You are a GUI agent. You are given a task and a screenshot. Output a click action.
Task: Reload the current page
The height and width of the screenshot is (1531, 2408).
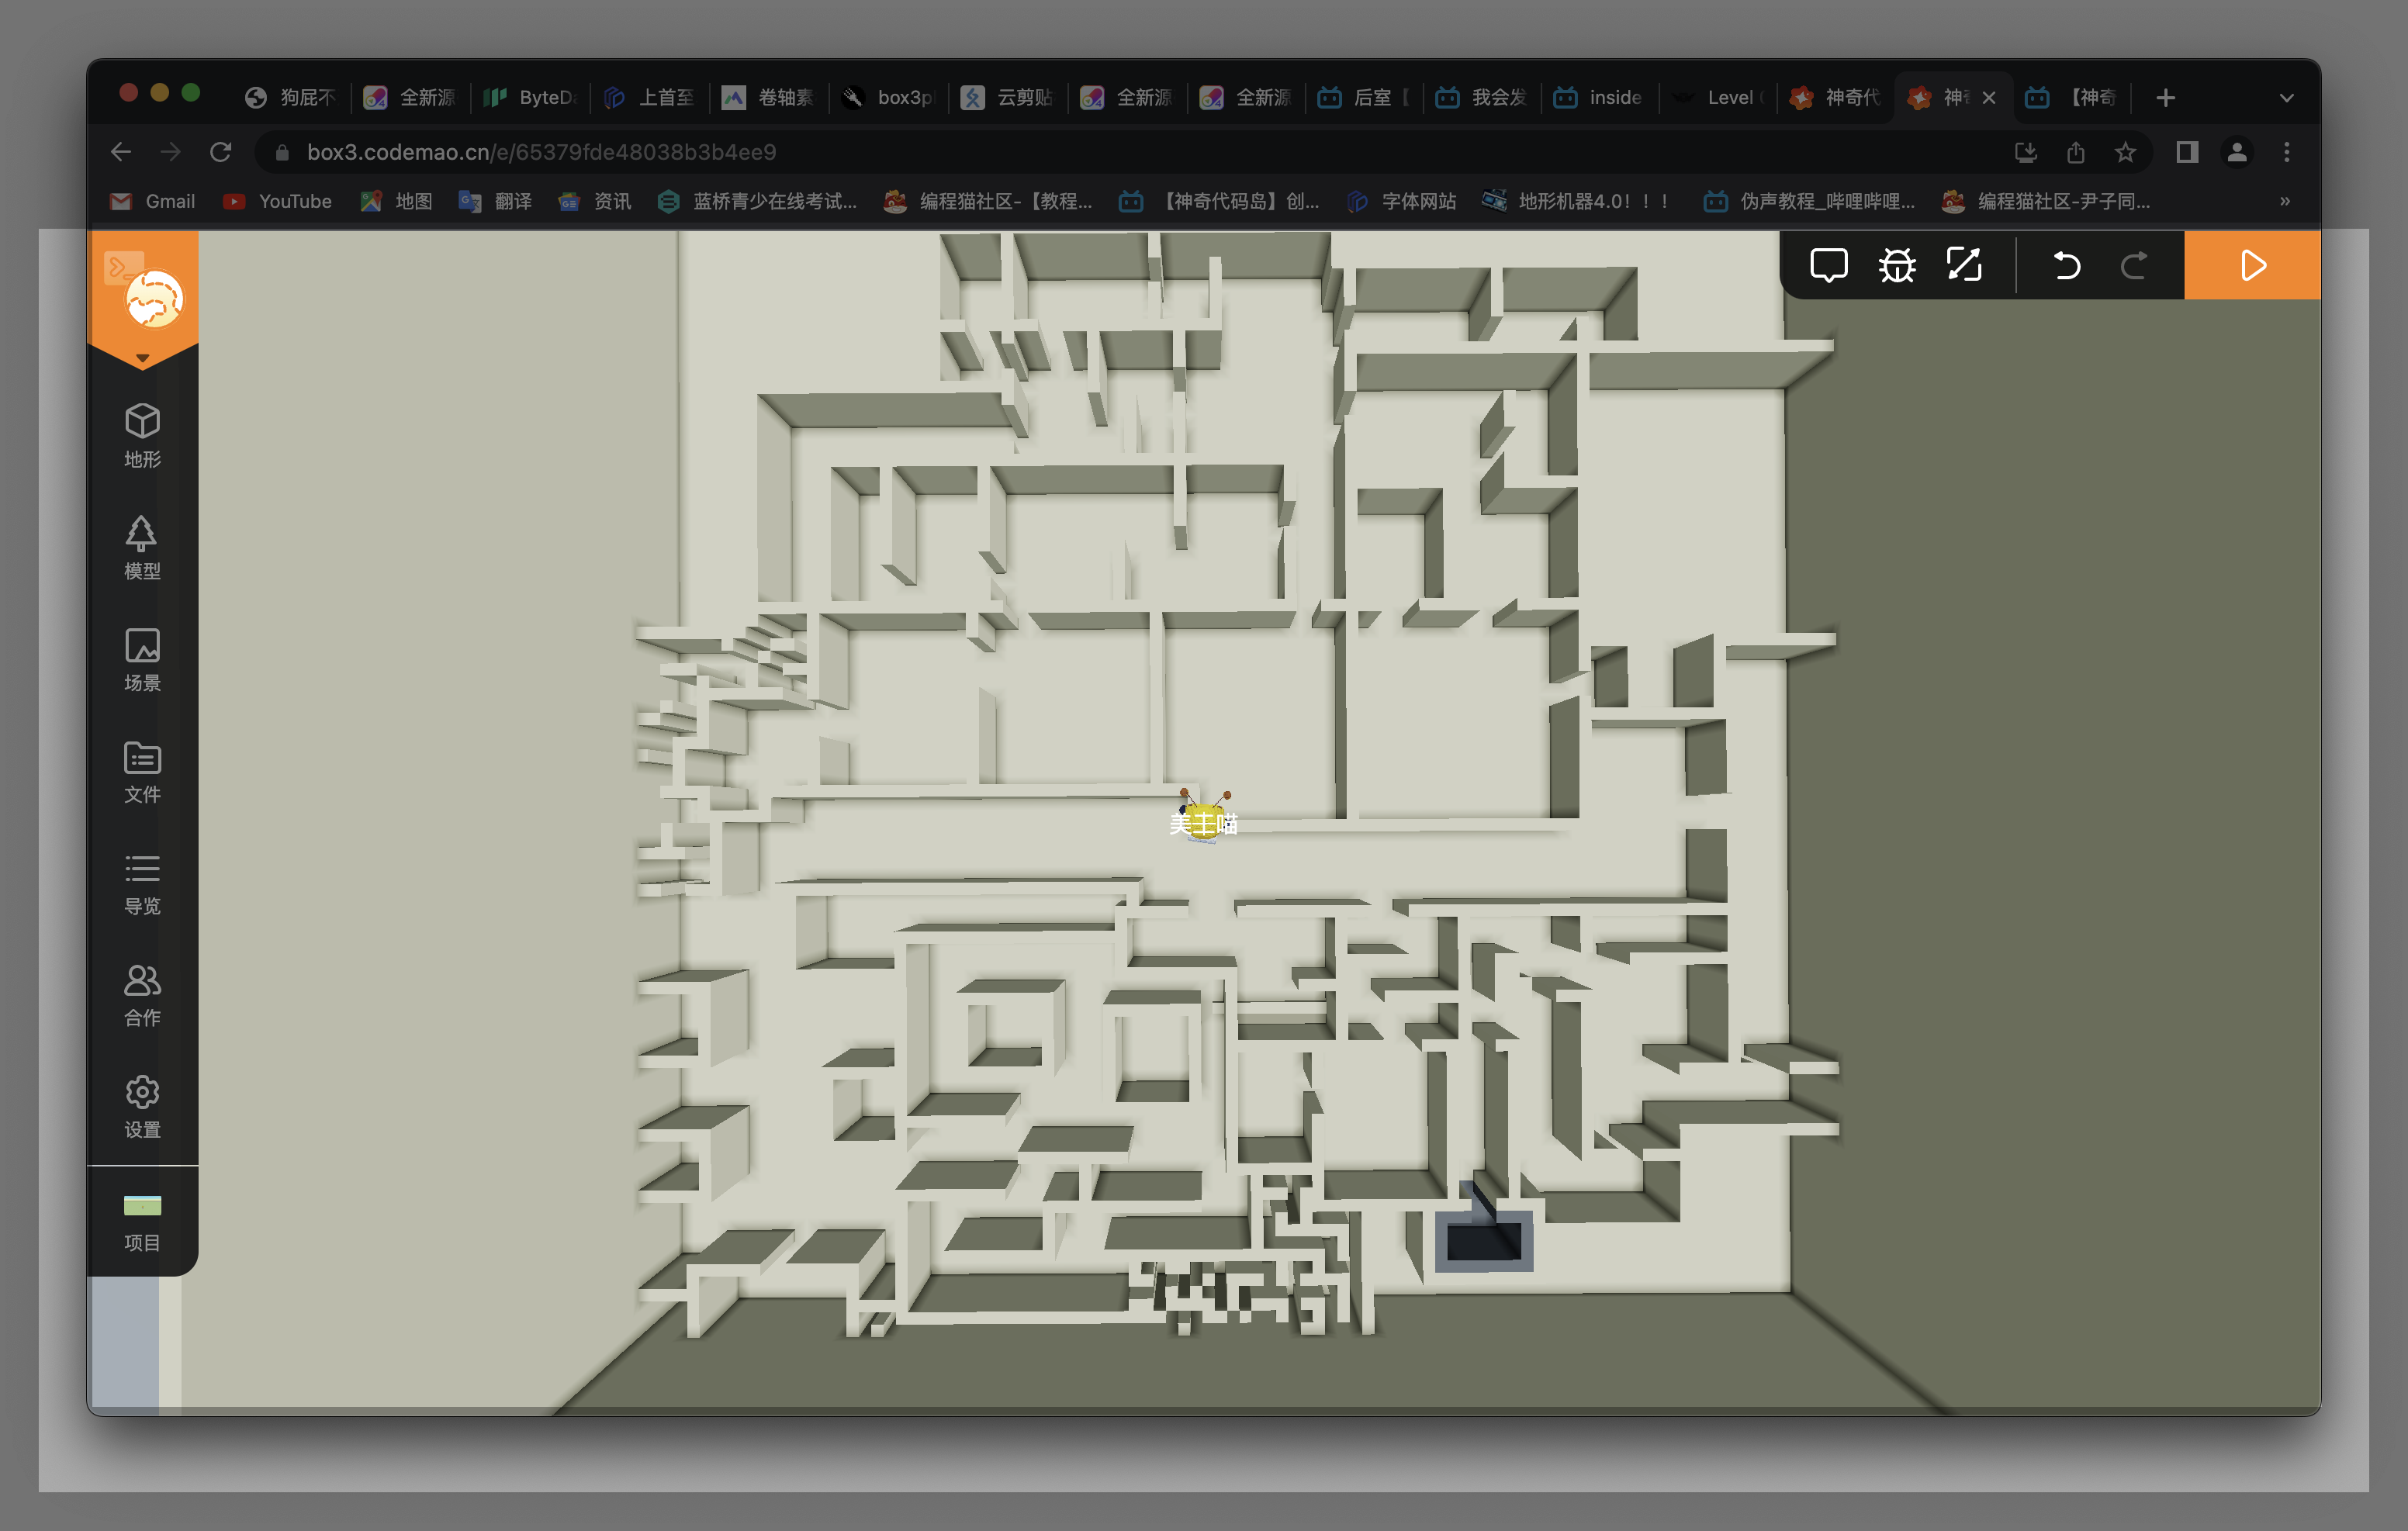pyautogui.click(x=221, y=152)
